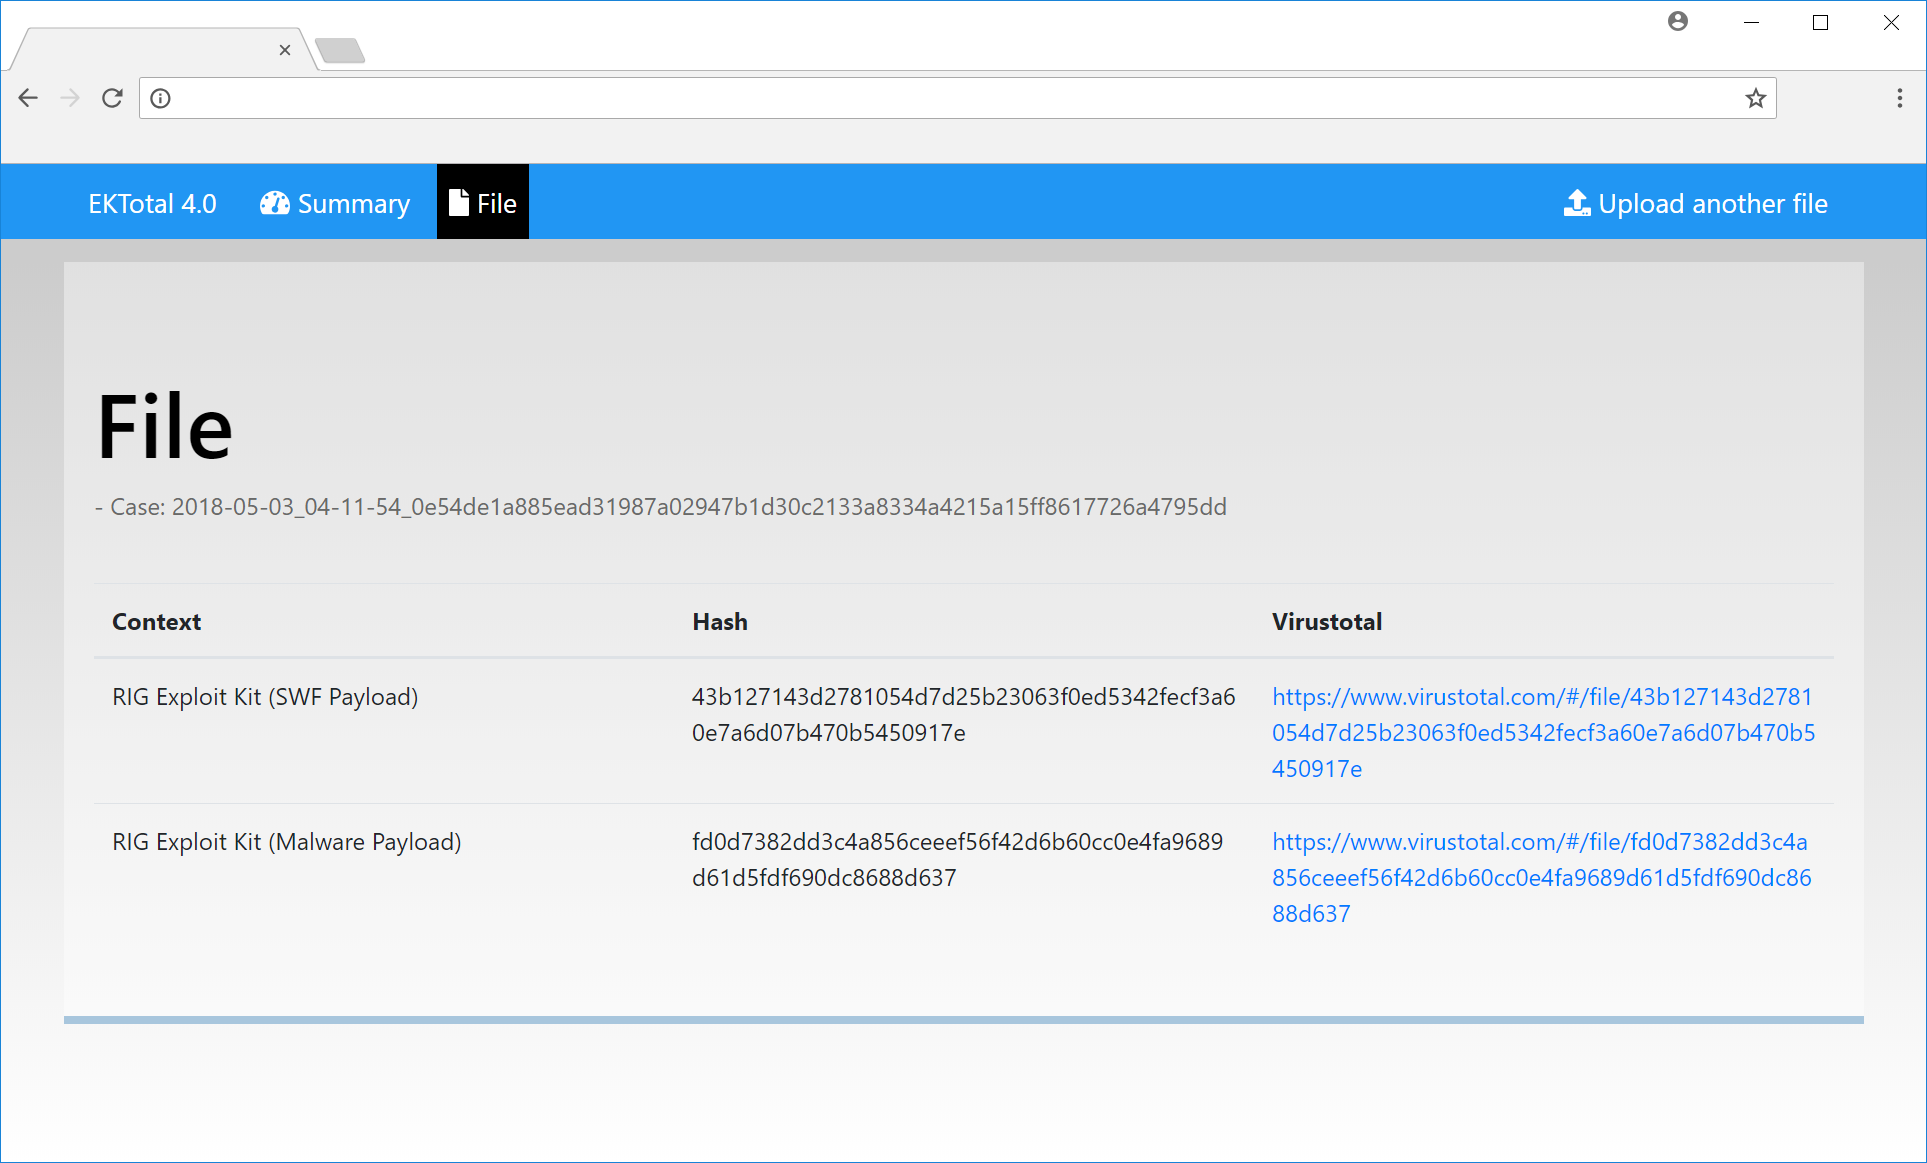Open the browser three-dot menu
Viewport: 1927px width, 1163px height.
(1899, 98)
